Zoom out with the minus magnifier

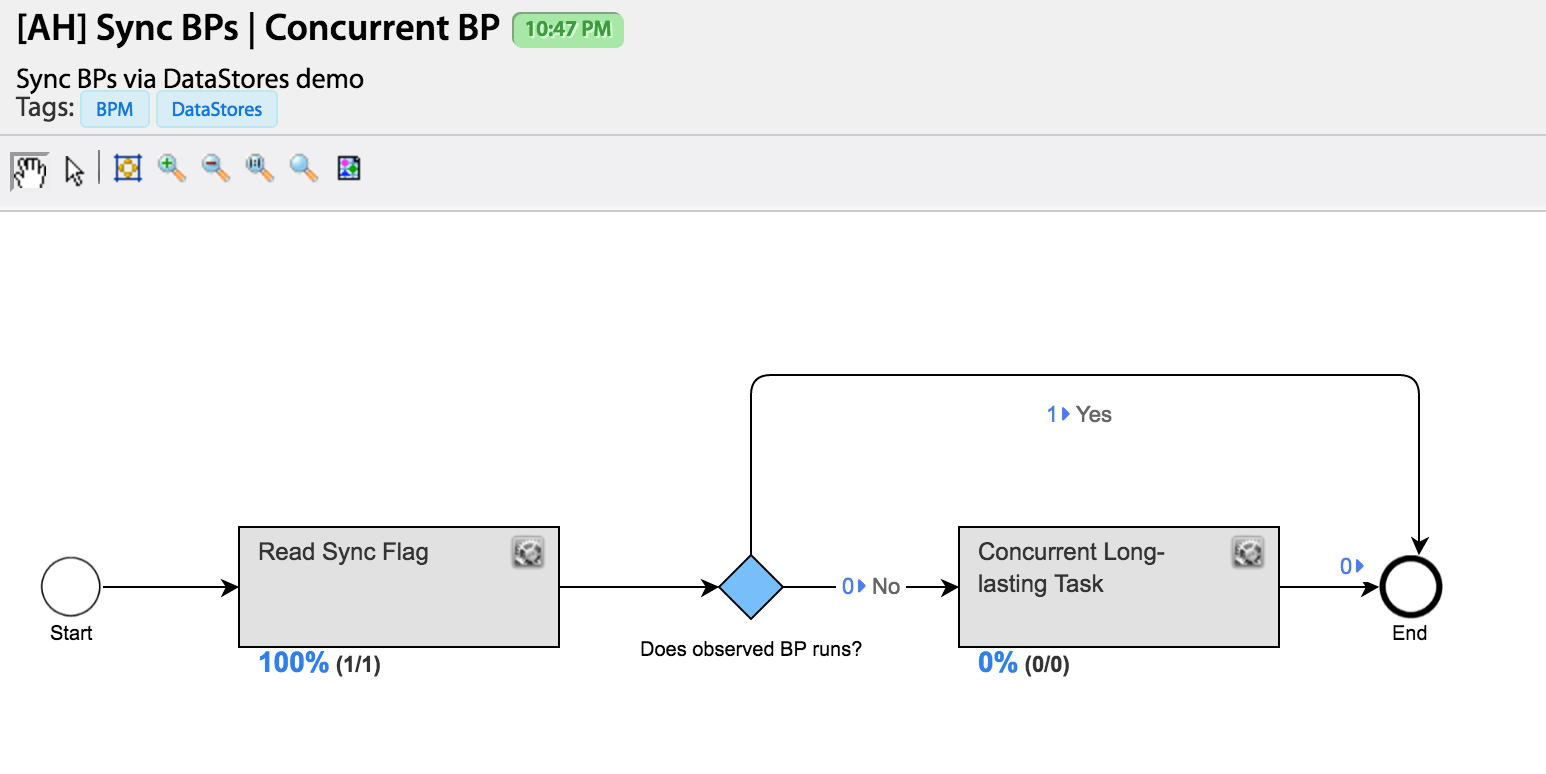click(x=216, y=168)
